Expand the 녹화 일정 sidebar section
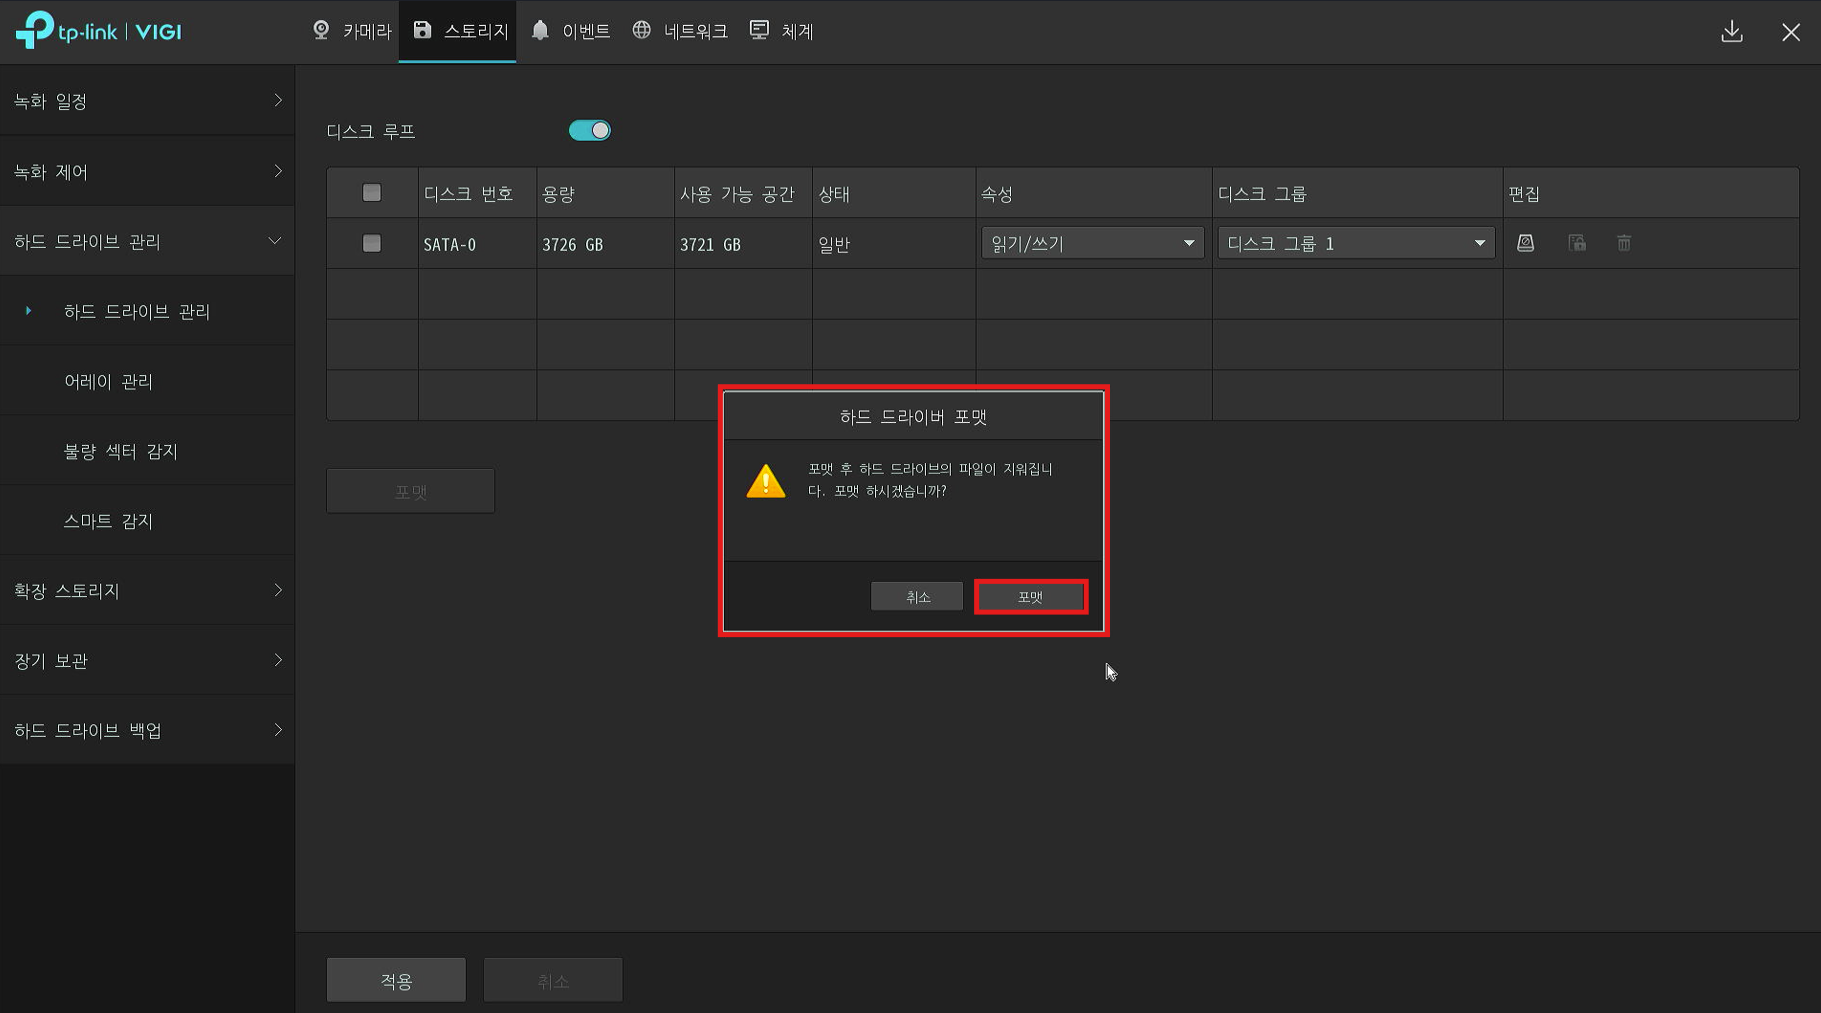The image size is (1821, 1013). pos(147,101)
